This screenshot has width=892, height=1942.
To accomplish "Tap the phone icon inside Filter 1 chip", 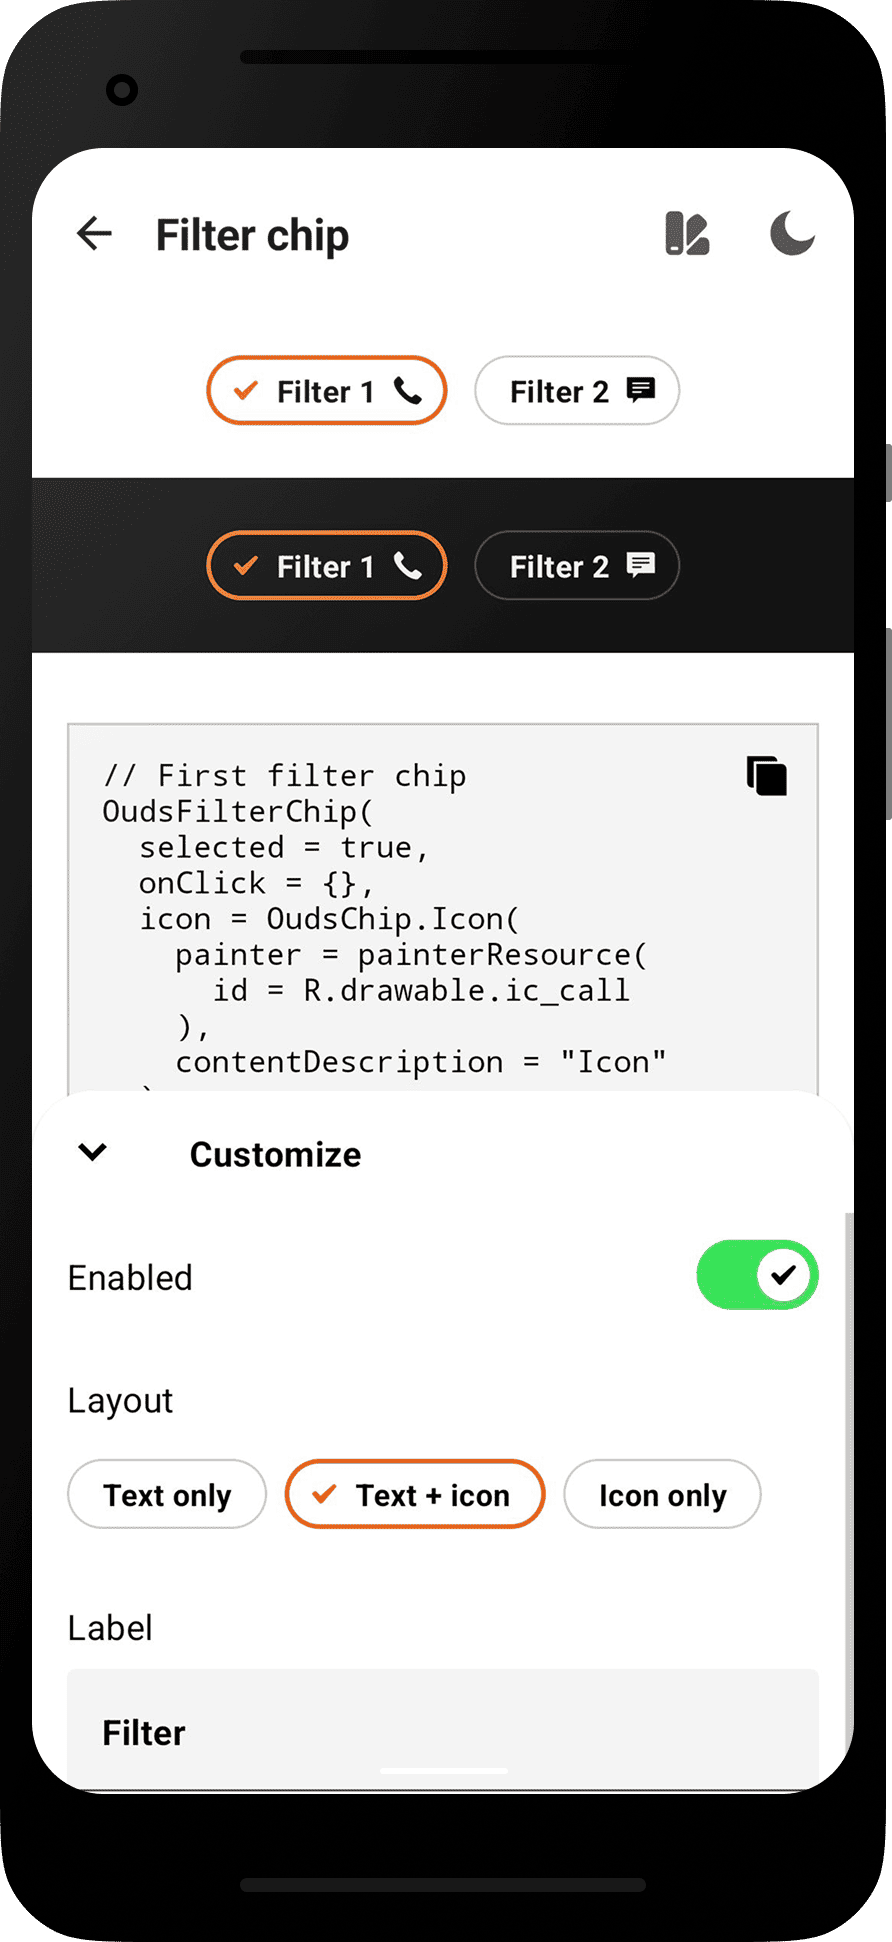I will pos(406,391).
